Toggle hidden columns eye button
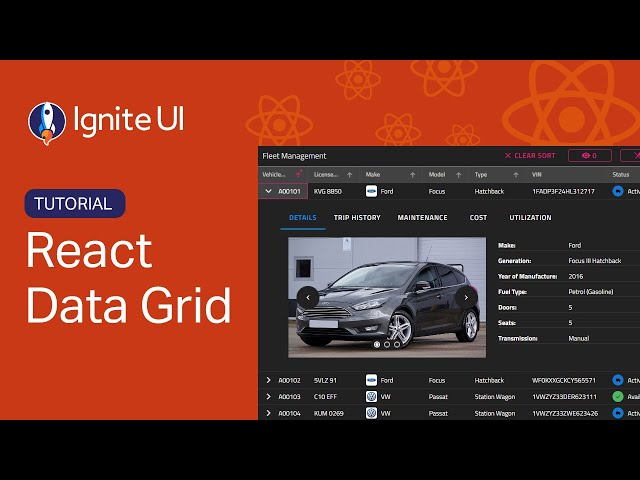This screenshot has width=640, height=480. (x=590, y=156)
